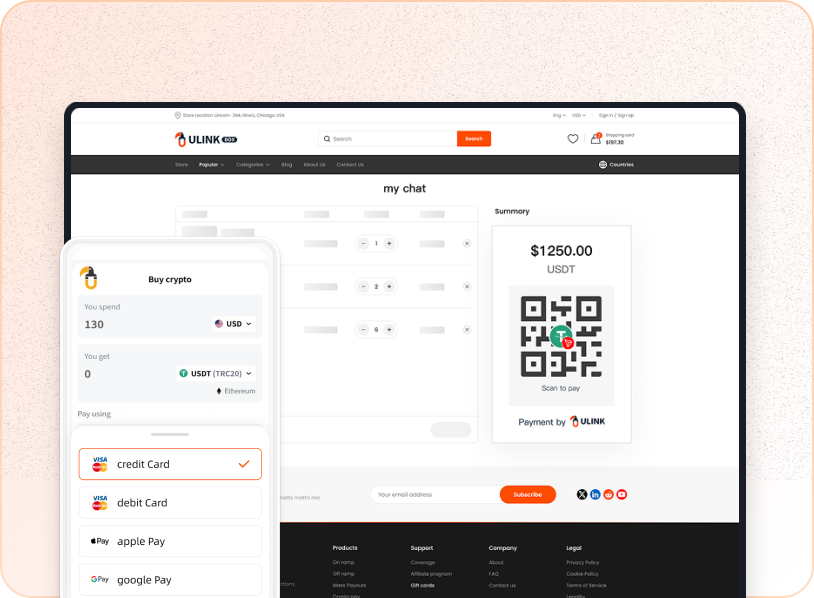
Task: Expand the Categories menu dropdown
Action: click(x=252, y=164)
